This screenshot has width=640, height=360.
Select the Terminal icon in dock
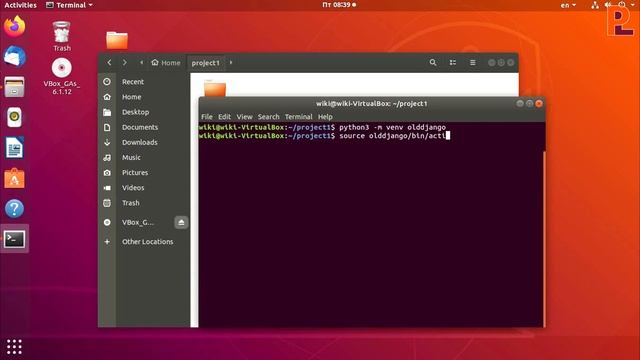click(14, 239)
